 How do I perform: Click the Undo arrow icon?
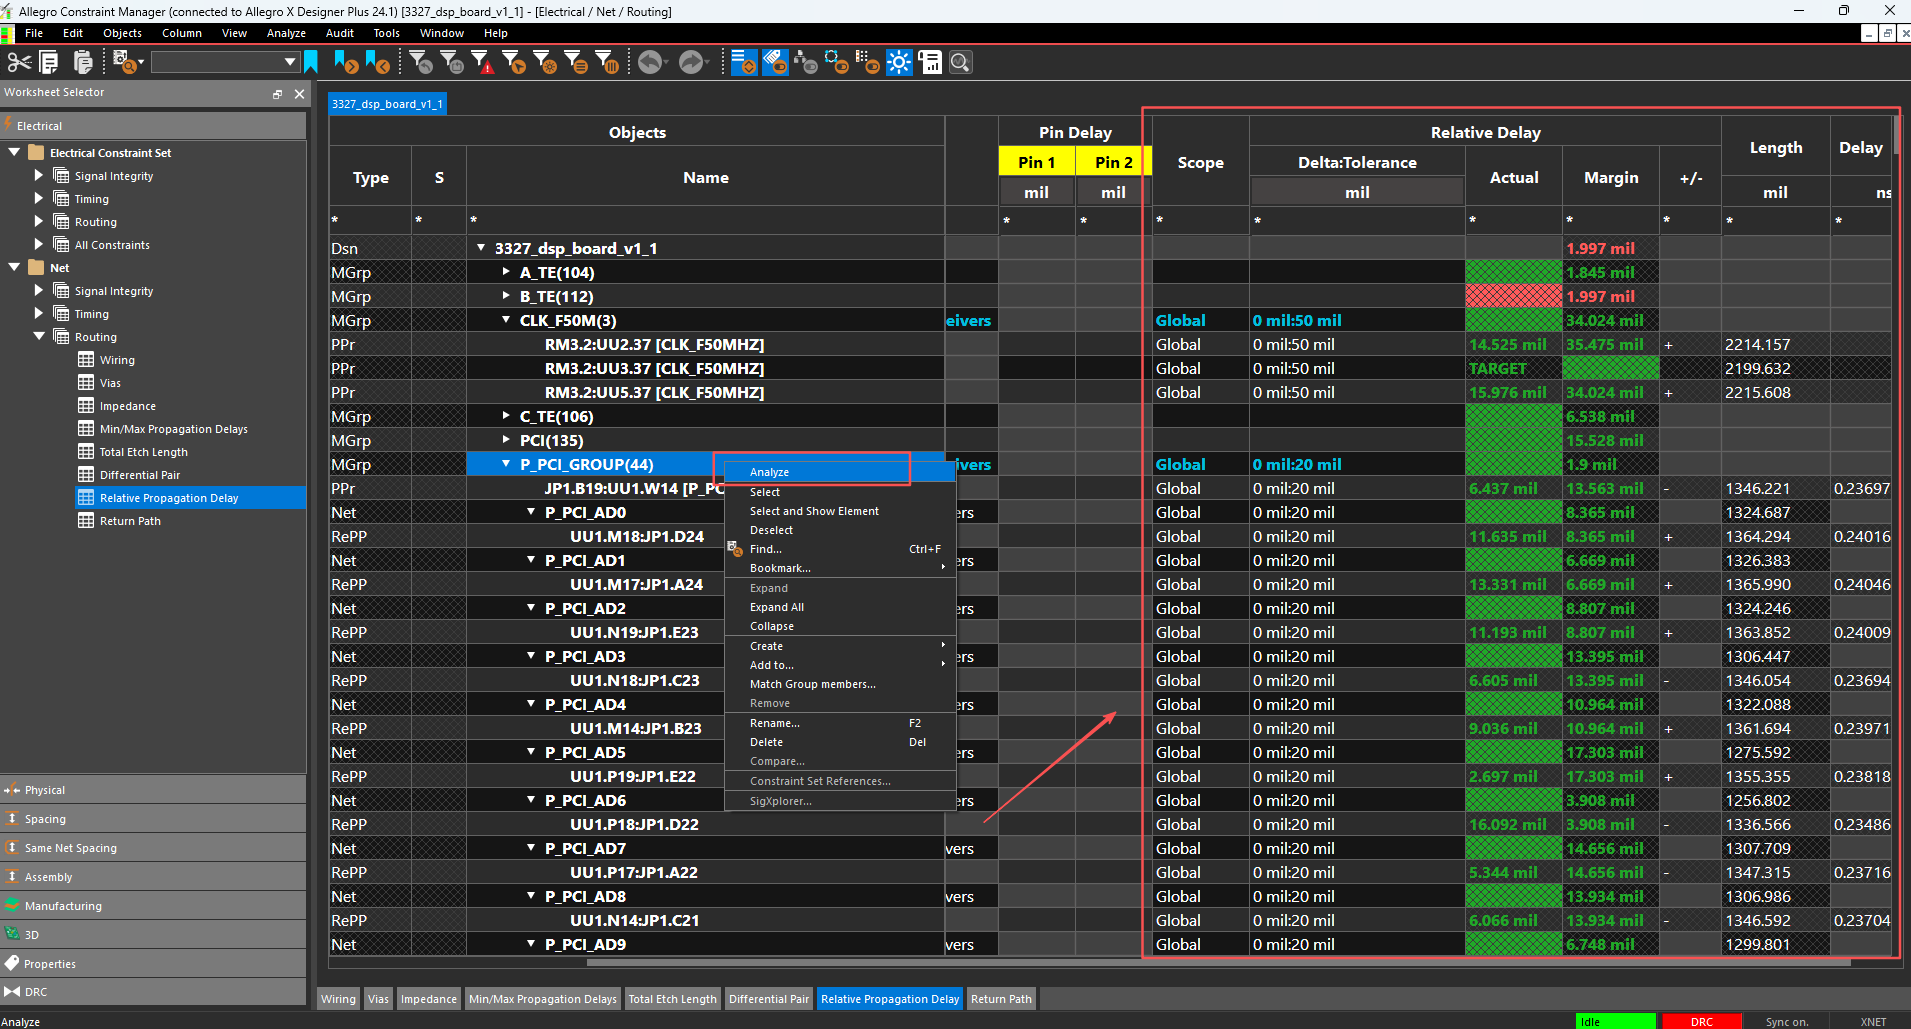(650, 63)
